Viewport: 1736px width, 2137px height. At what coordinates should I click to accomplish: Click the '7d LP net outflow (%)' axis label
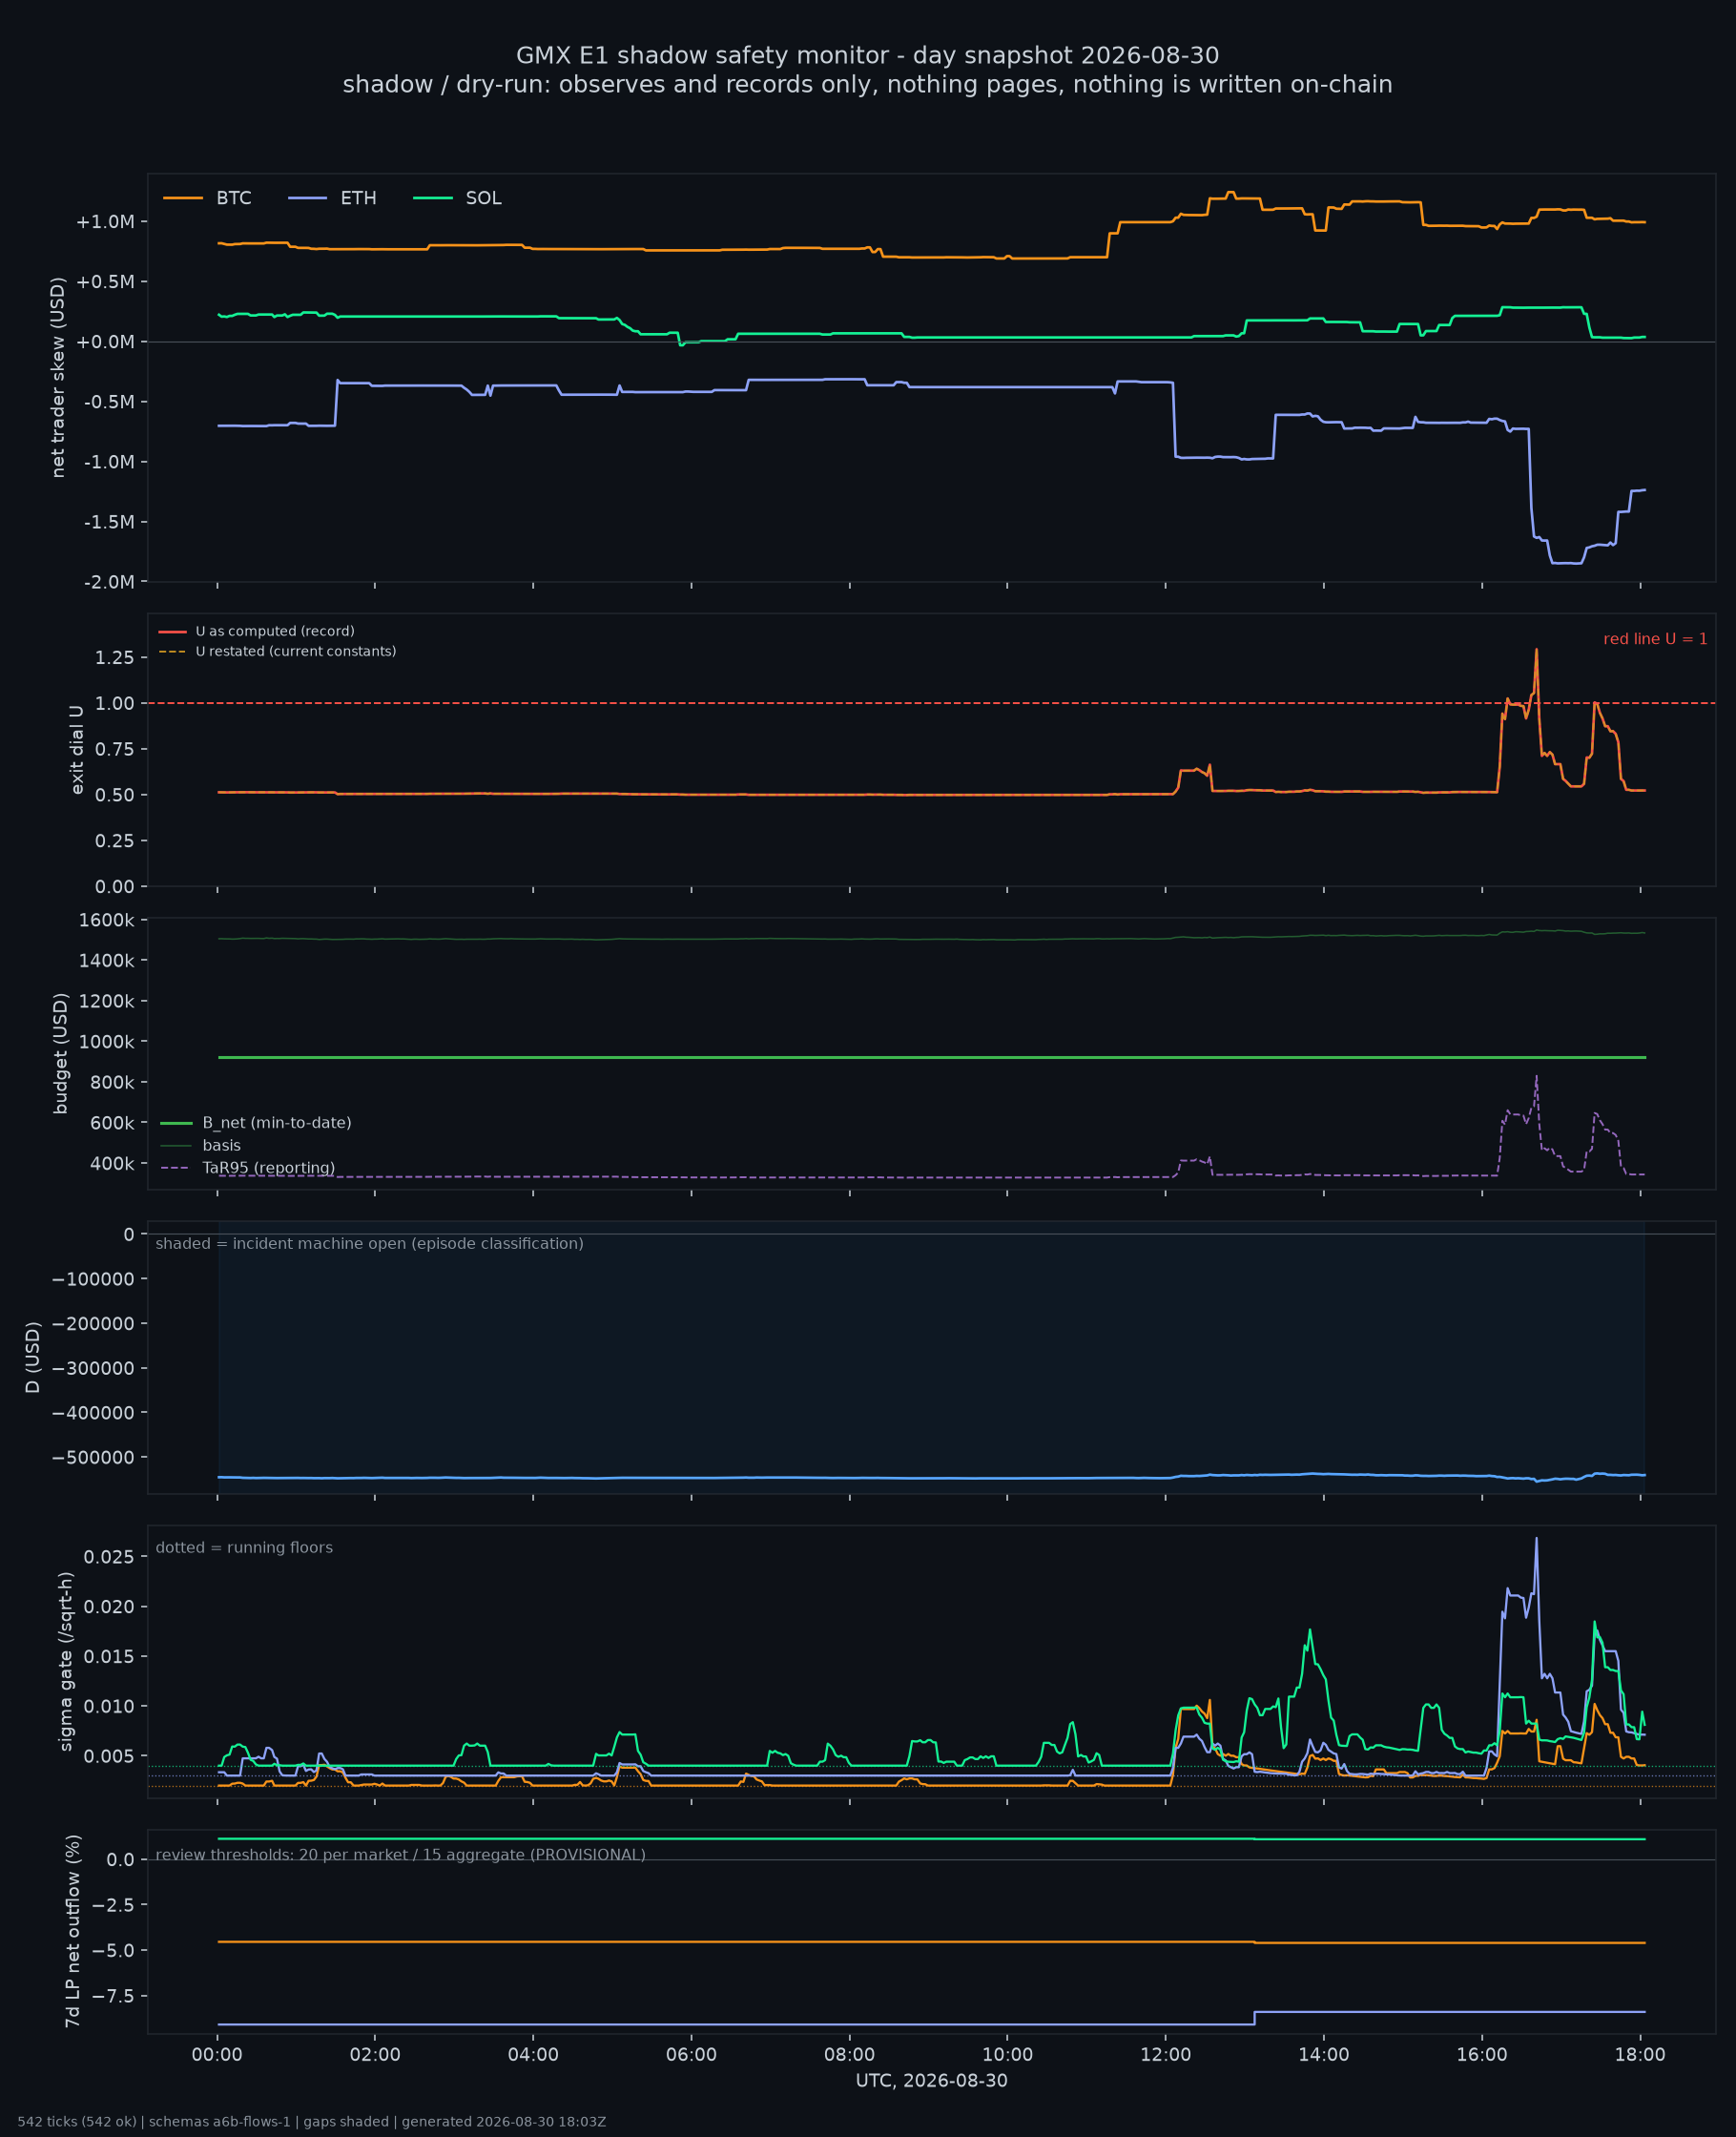[72, 1931]
